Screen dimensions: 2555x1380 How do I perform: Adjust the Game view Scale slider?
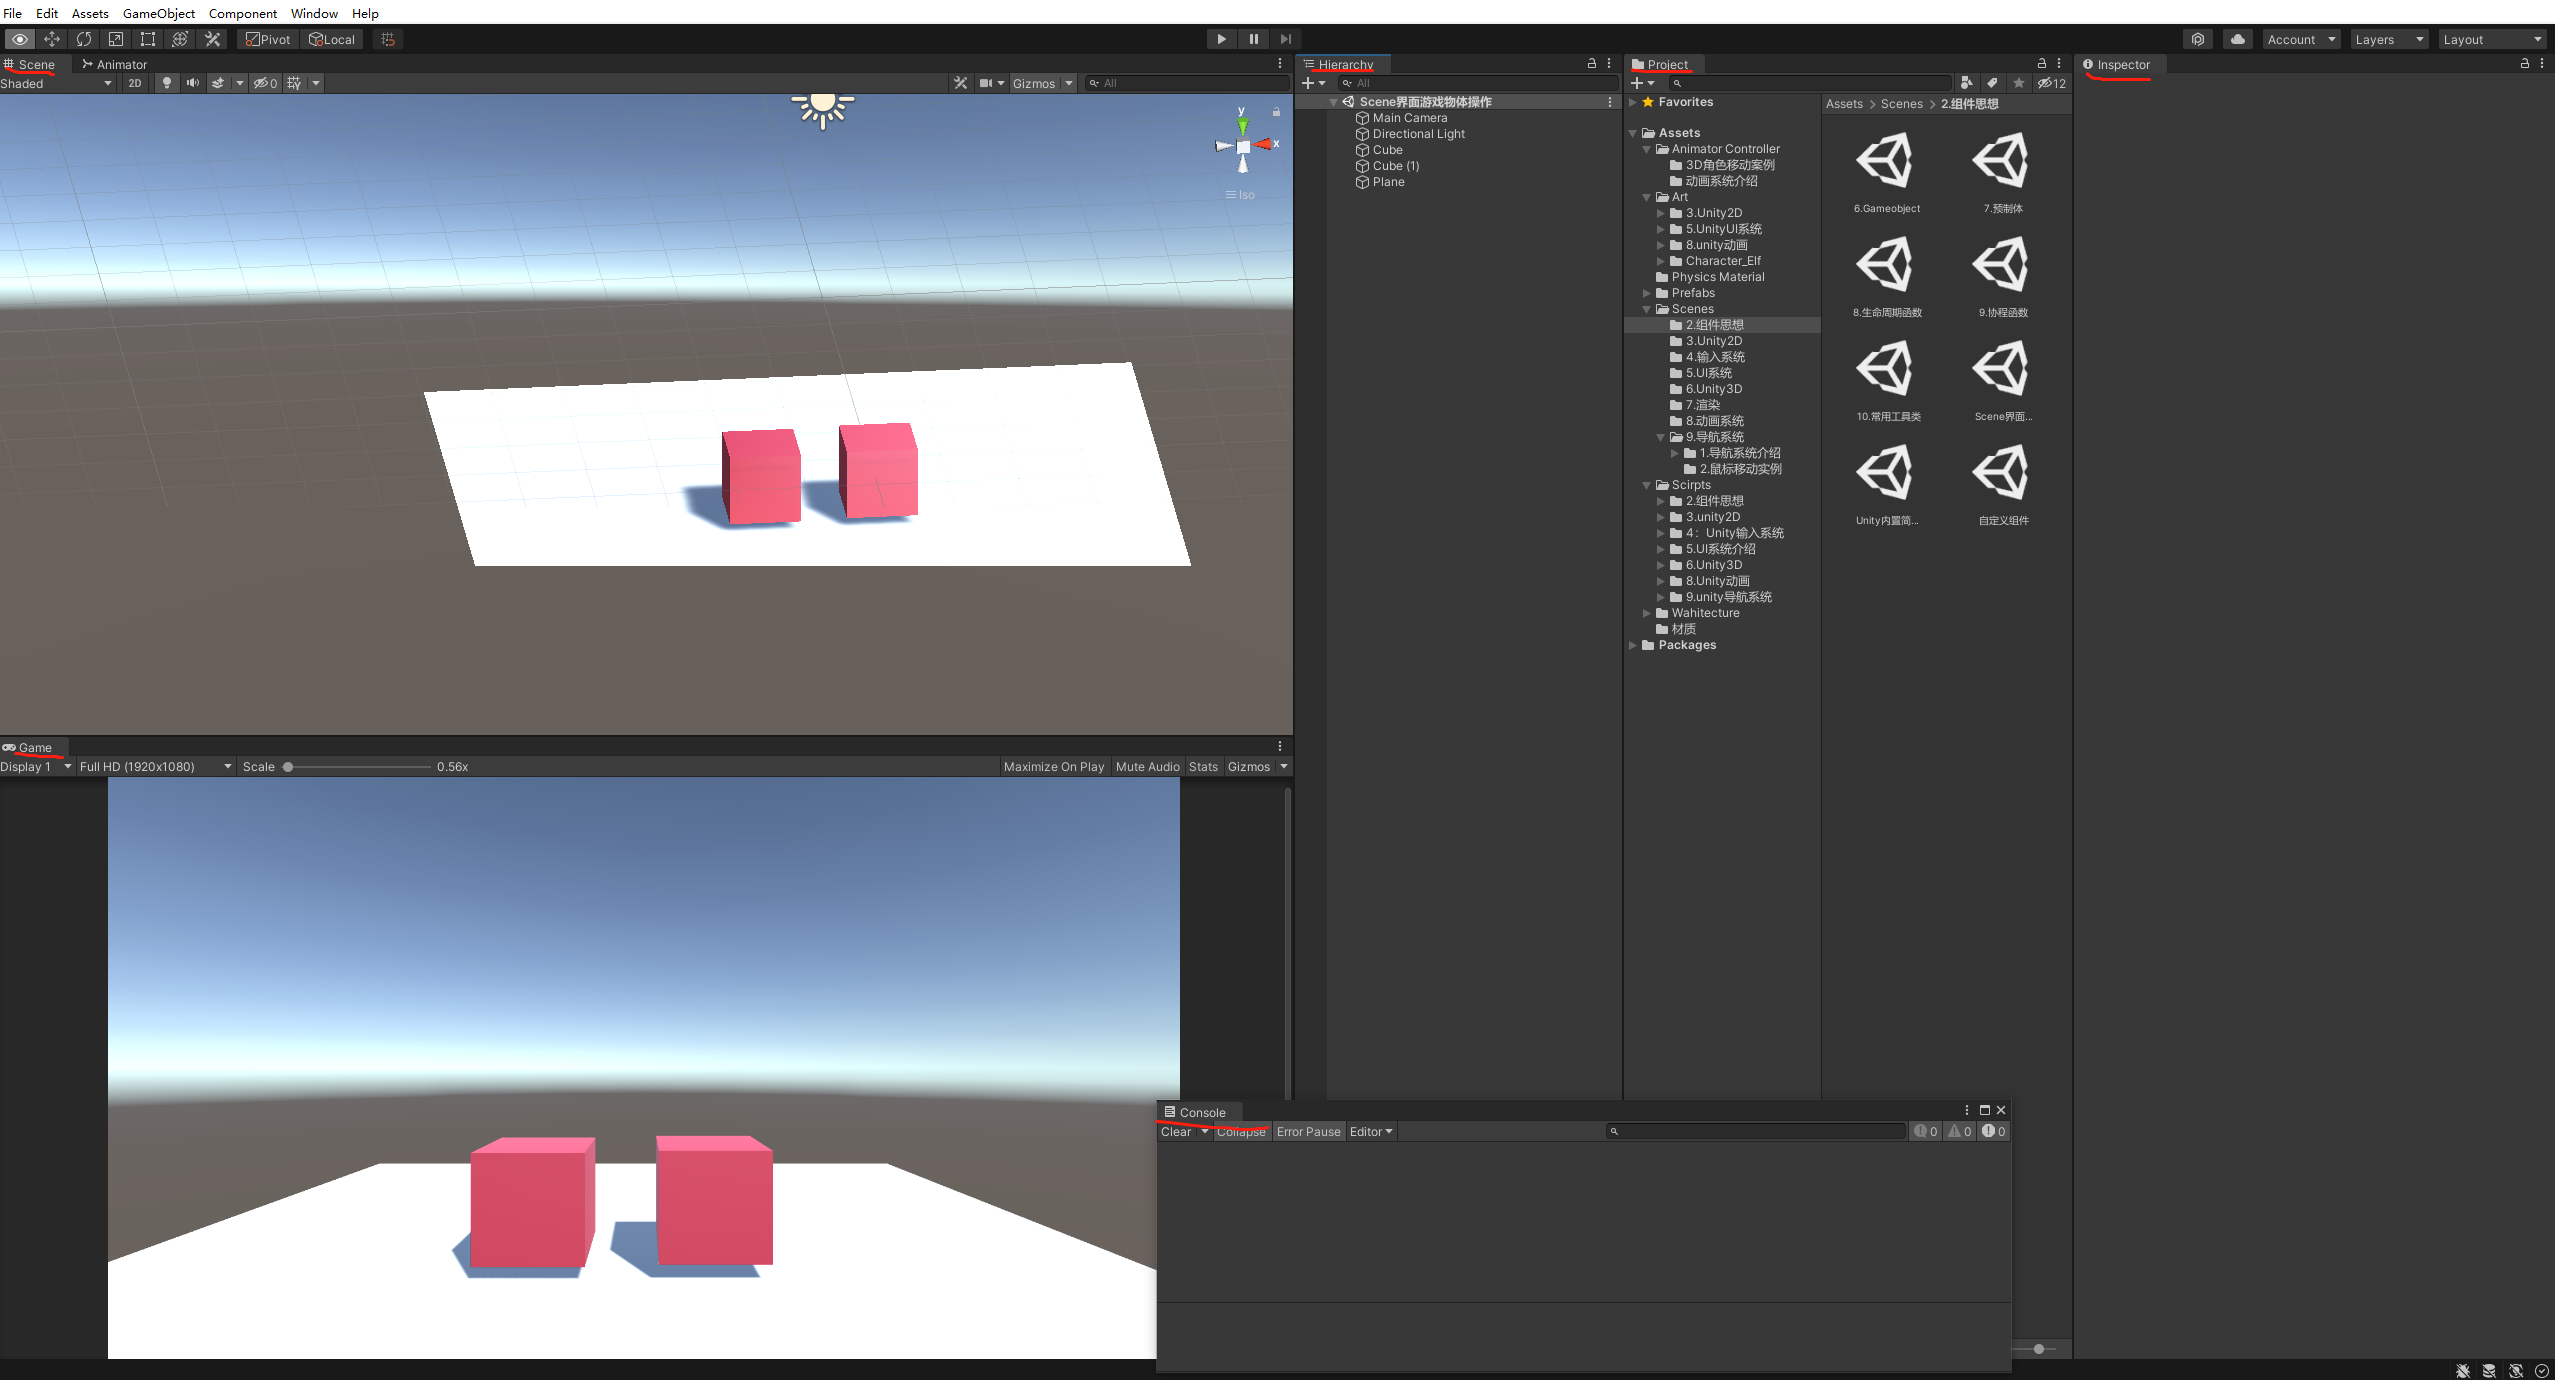click(288, 766)
